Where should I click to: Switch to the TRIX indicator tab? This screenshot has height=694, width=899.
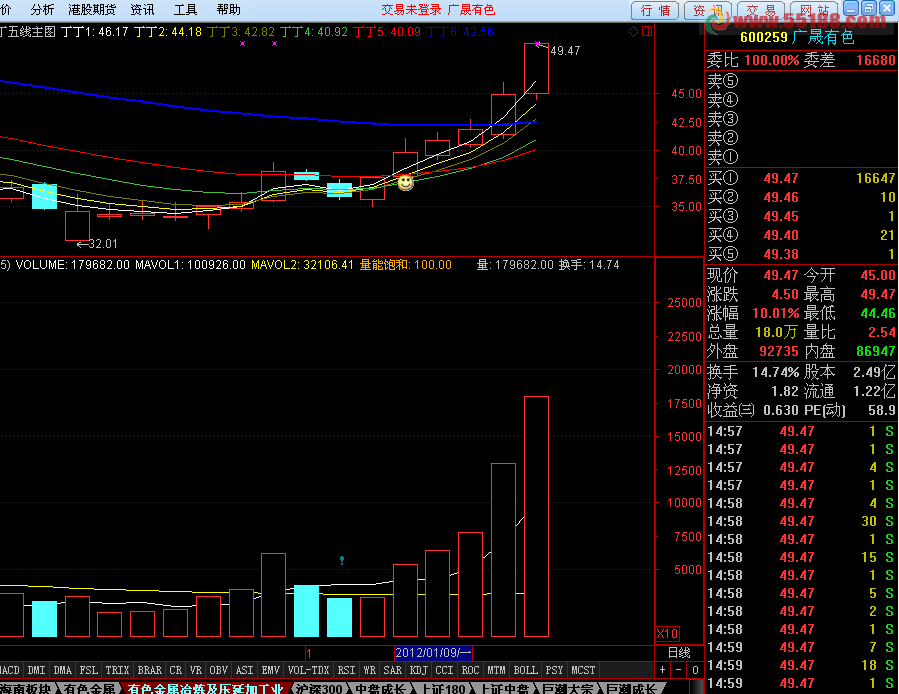pos(117,670)
